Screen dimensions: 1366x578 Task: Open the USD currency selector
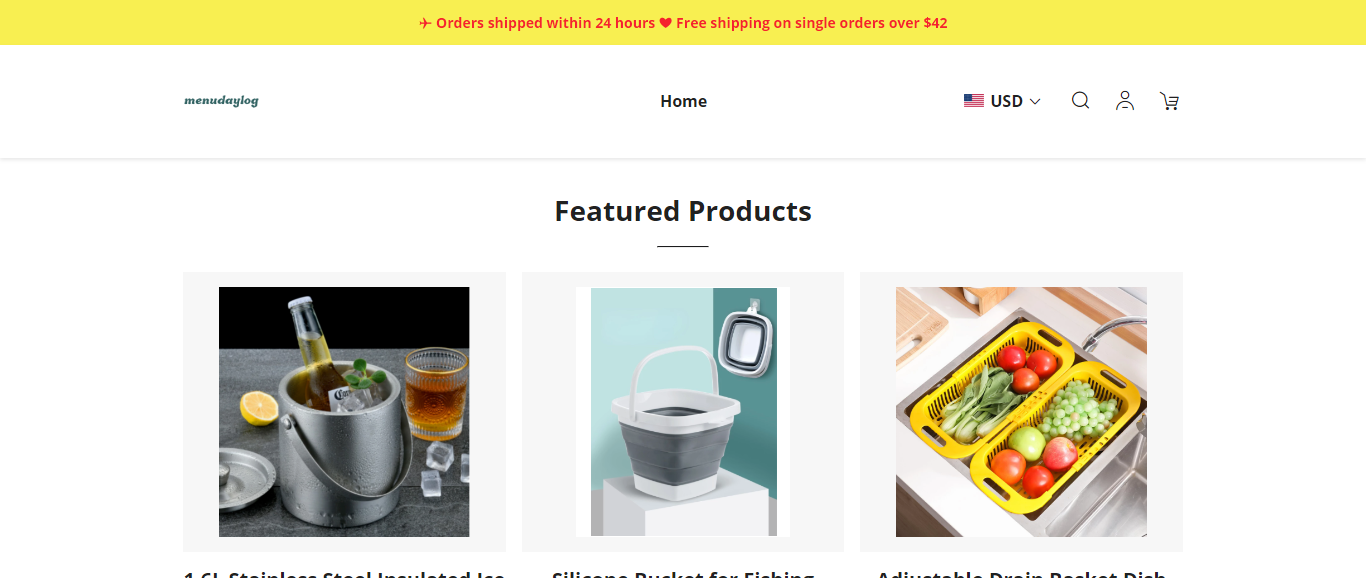(x=1006, y=101)
